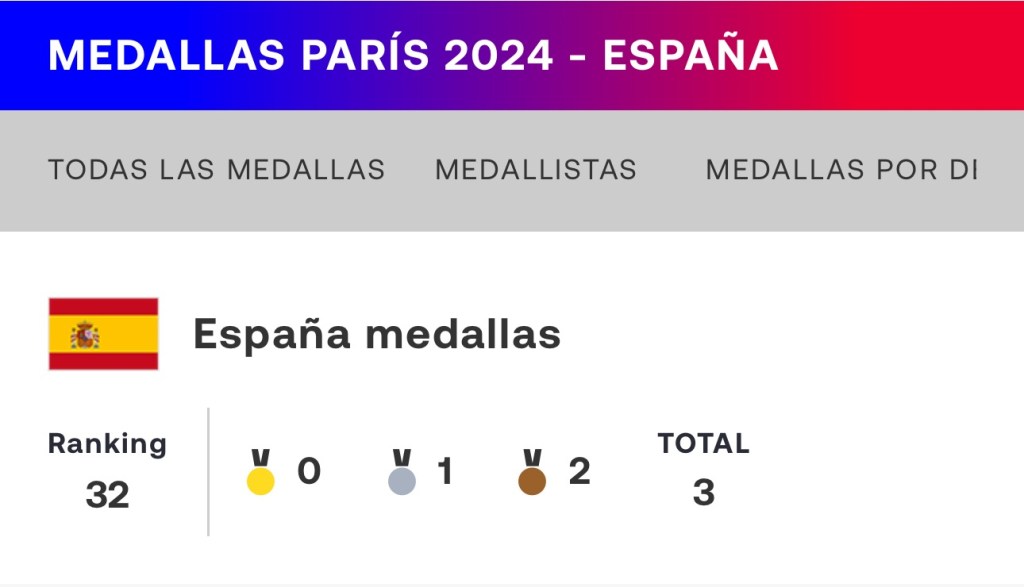Click the Spain flag icon
The width and height of the screenshot is (1024, 587).
click(104, 334)
